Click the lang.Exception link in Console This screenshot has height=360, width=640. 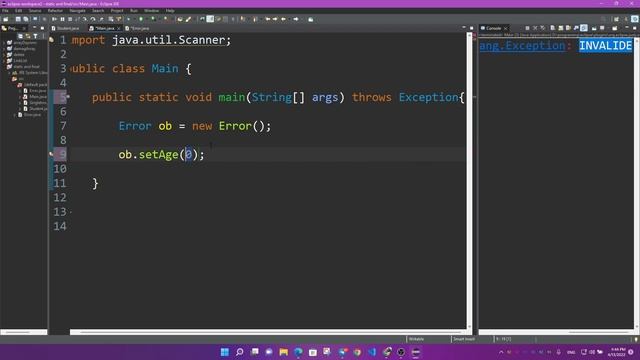click(x=522, y=46)
